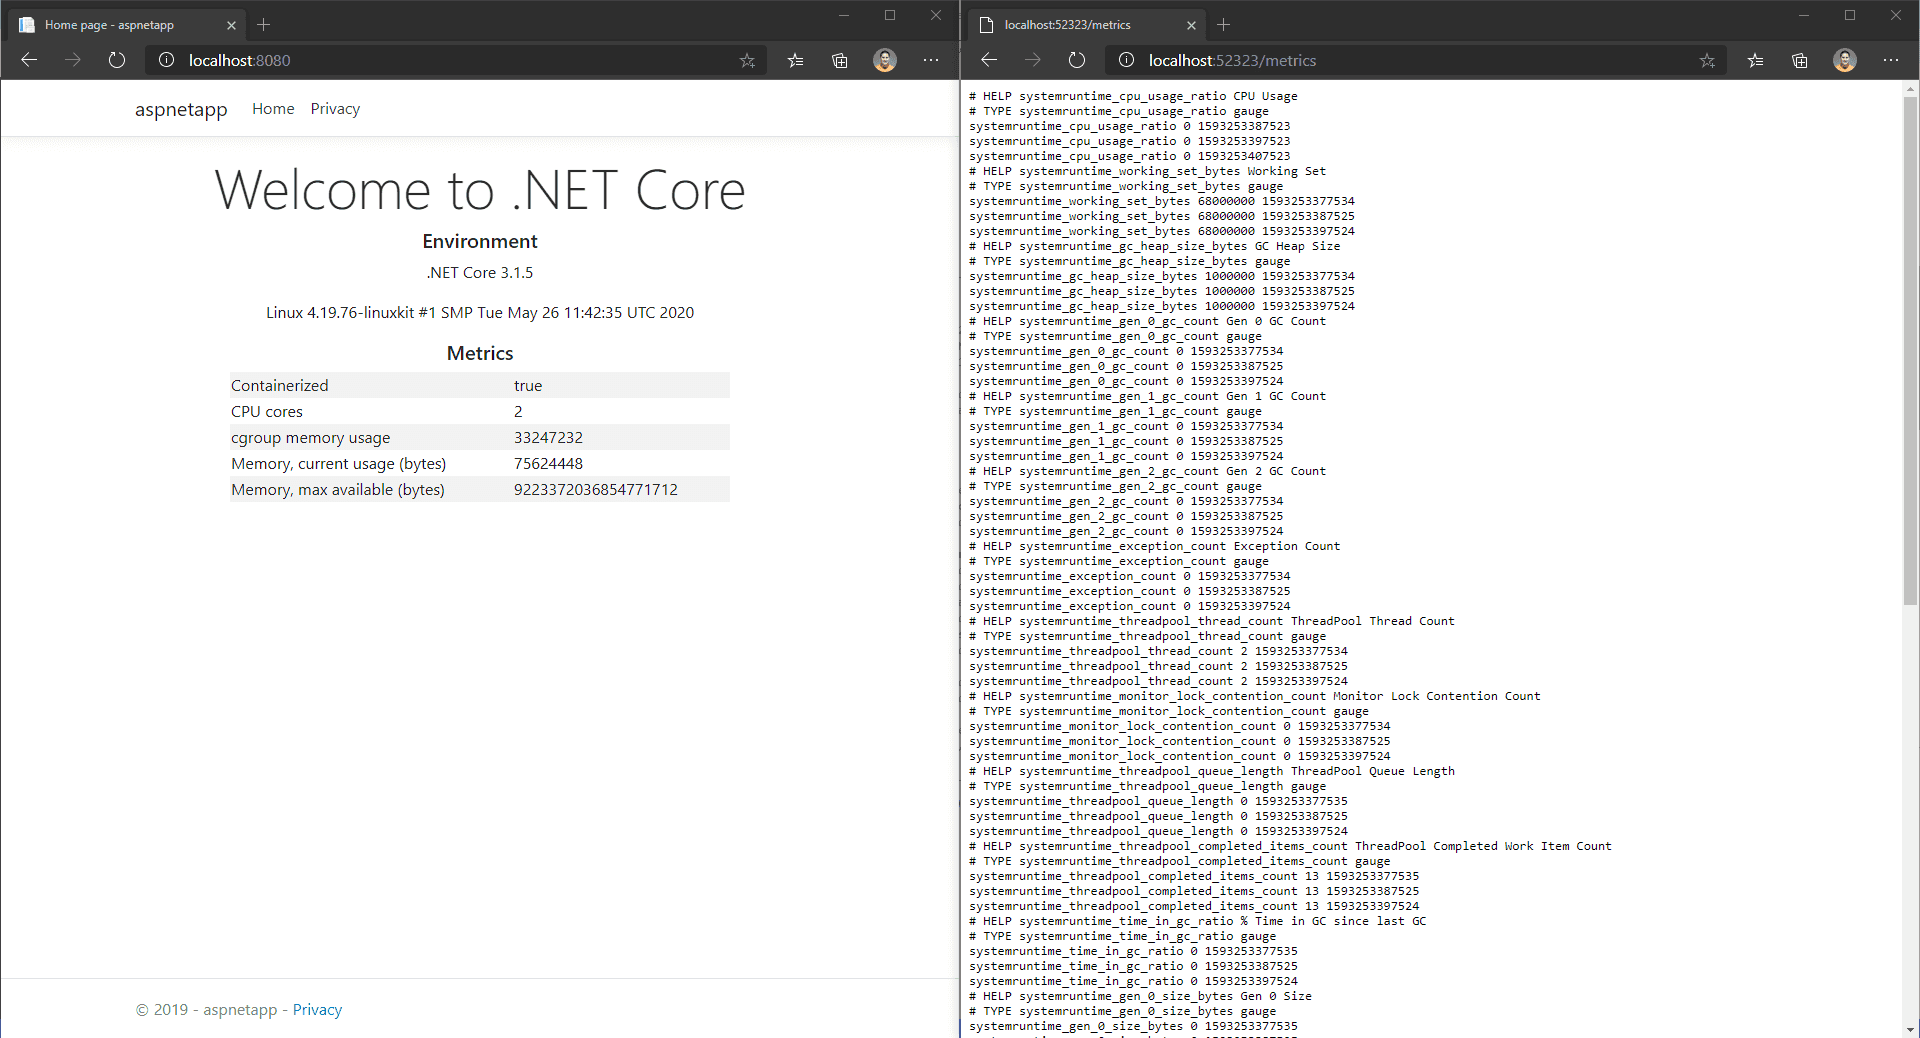Image resolution: width=1920 pixels, height=1038 pixels.
Task: View site info icon for localhost:8080
Action: 166,60
